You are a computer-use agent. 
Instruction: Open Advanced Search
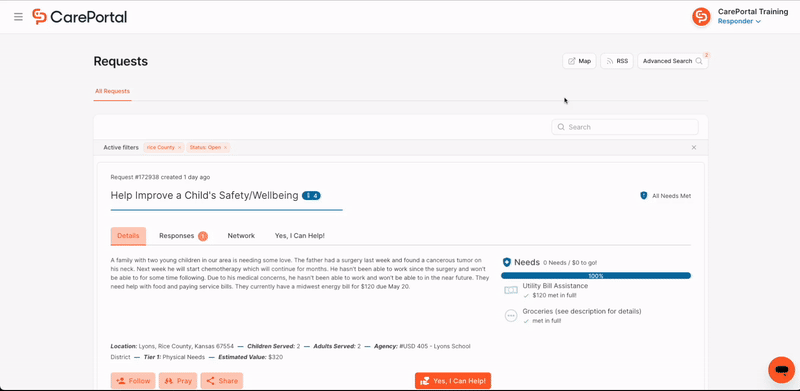(672, 61)
